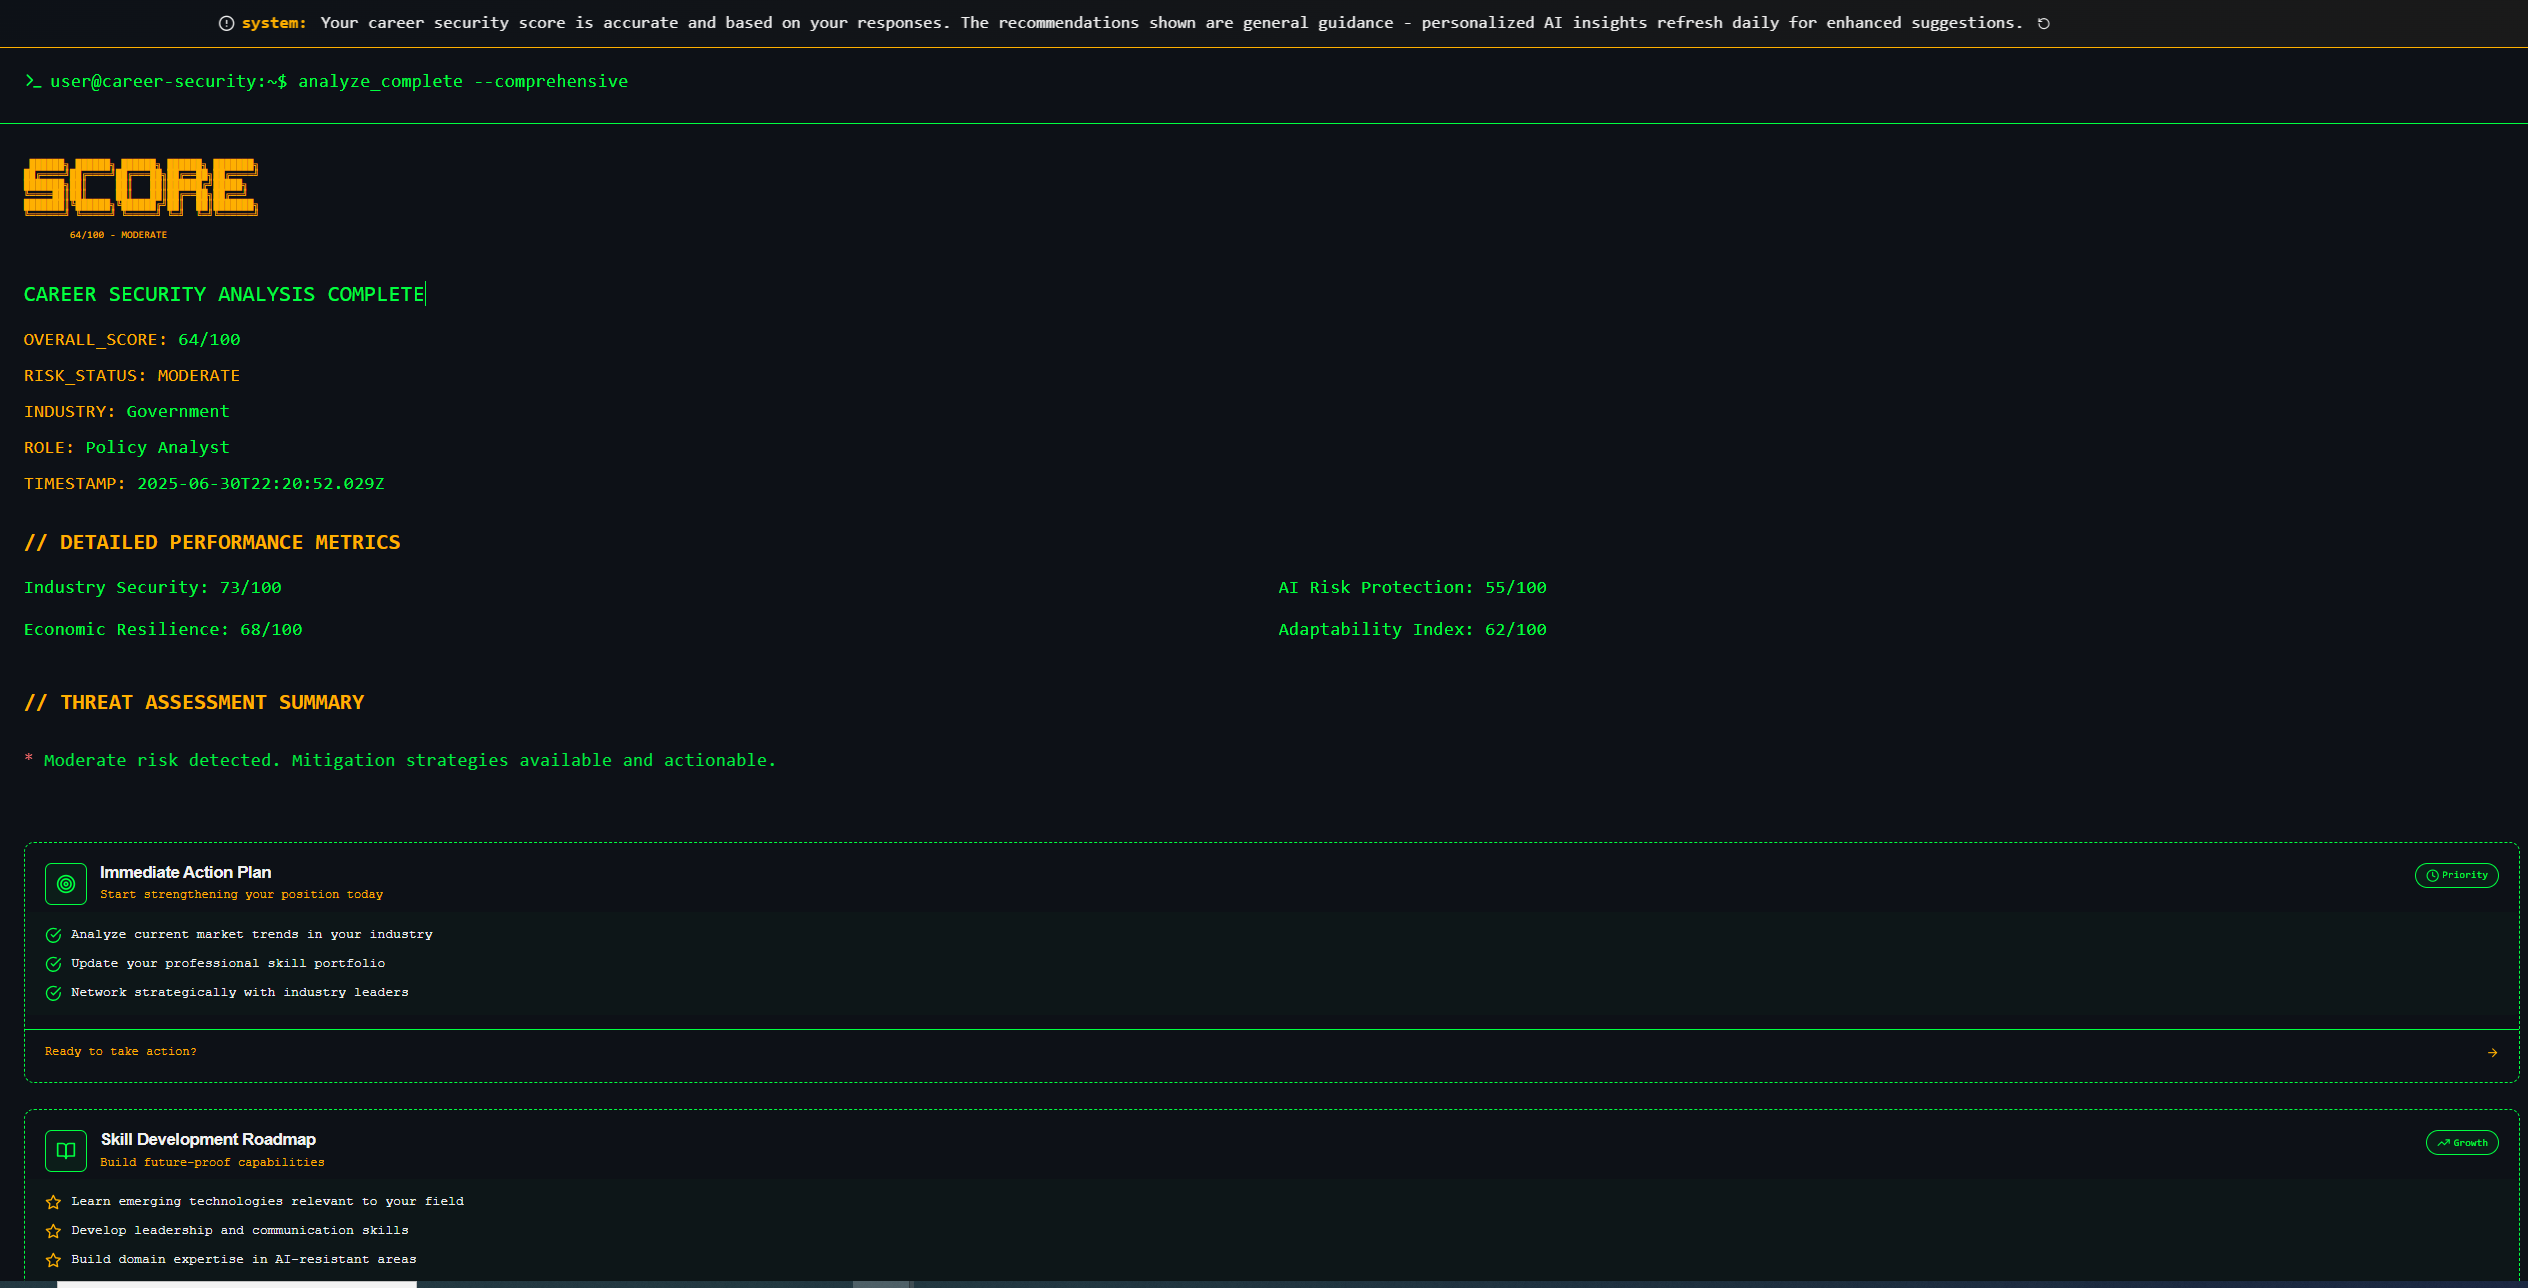Click the terminal prompt chevron icon

coord(32,81)
